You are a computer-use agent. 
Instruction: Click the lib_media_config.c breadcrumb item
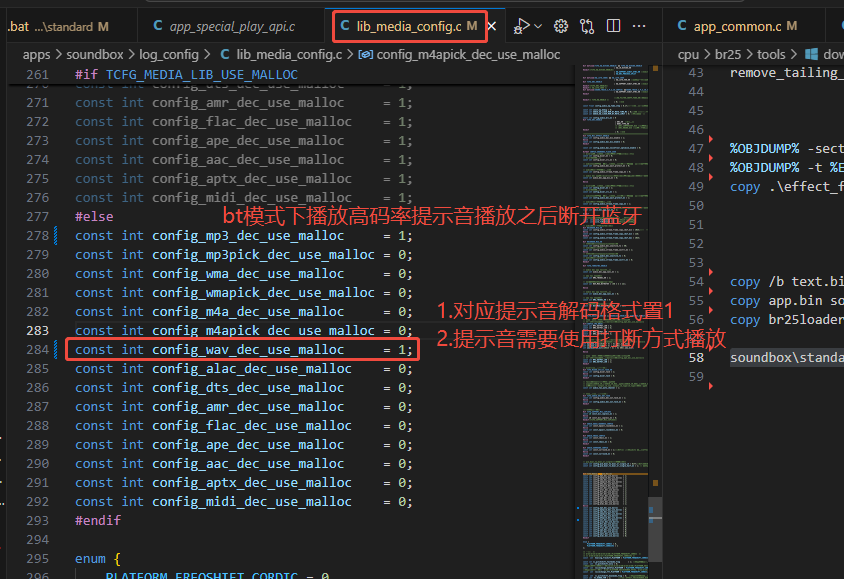click(281, 54)
